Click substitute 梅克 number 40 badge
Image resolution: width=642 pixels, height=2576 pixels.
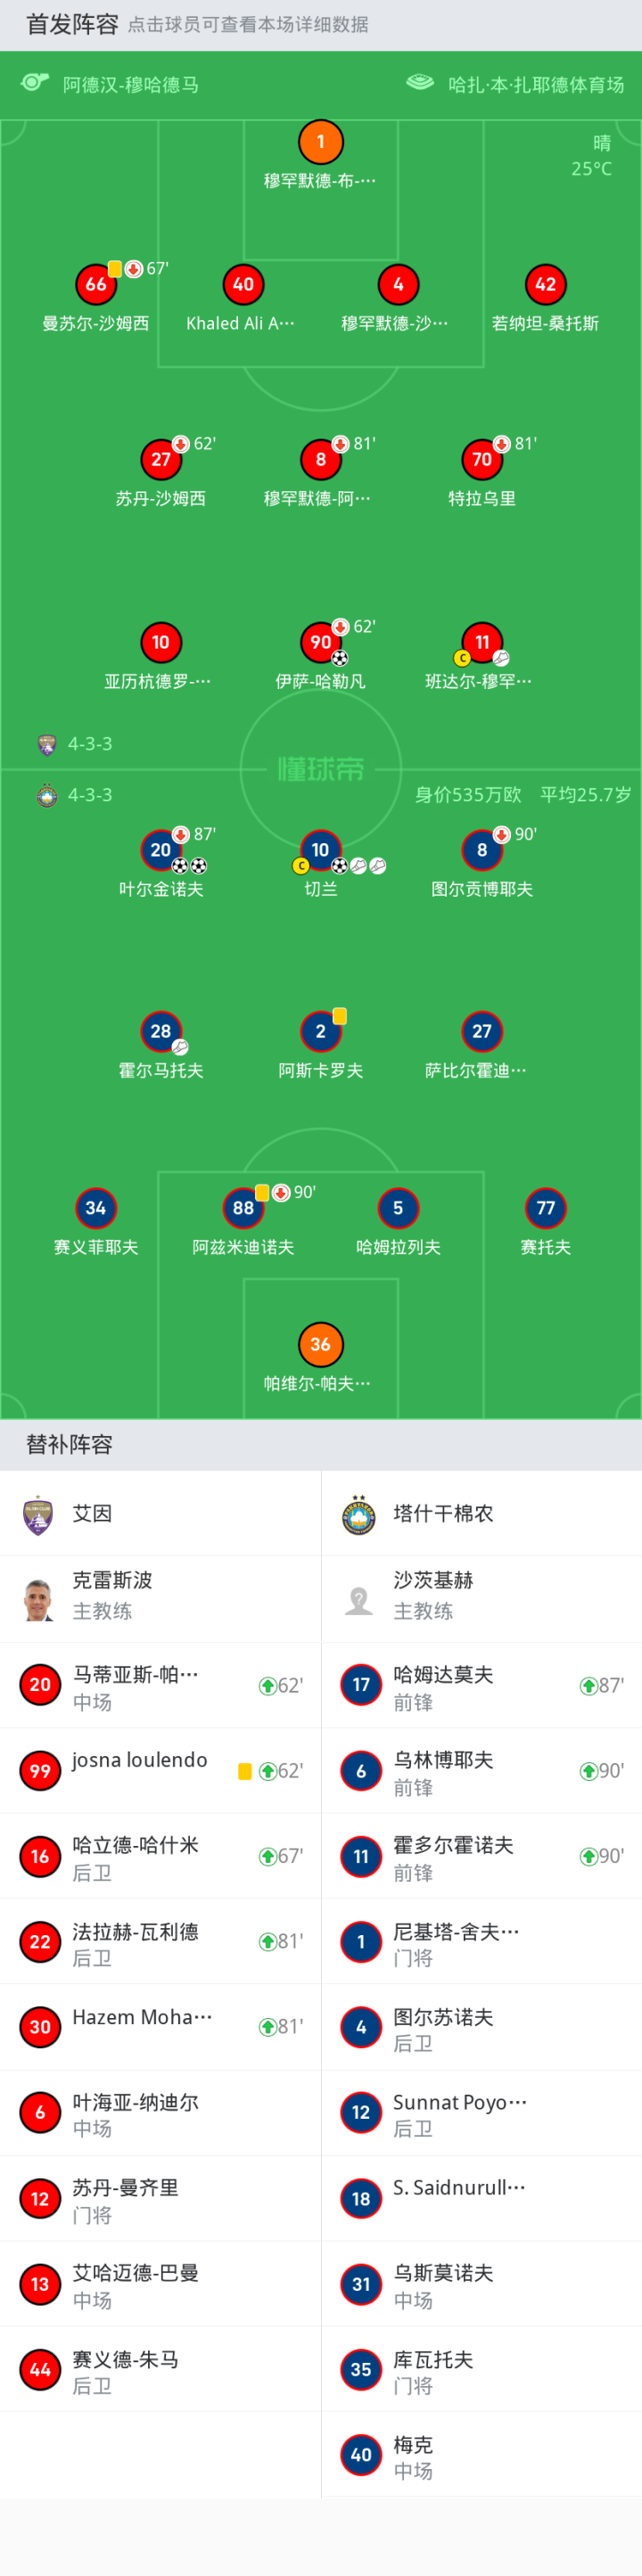coord(361,2455)
